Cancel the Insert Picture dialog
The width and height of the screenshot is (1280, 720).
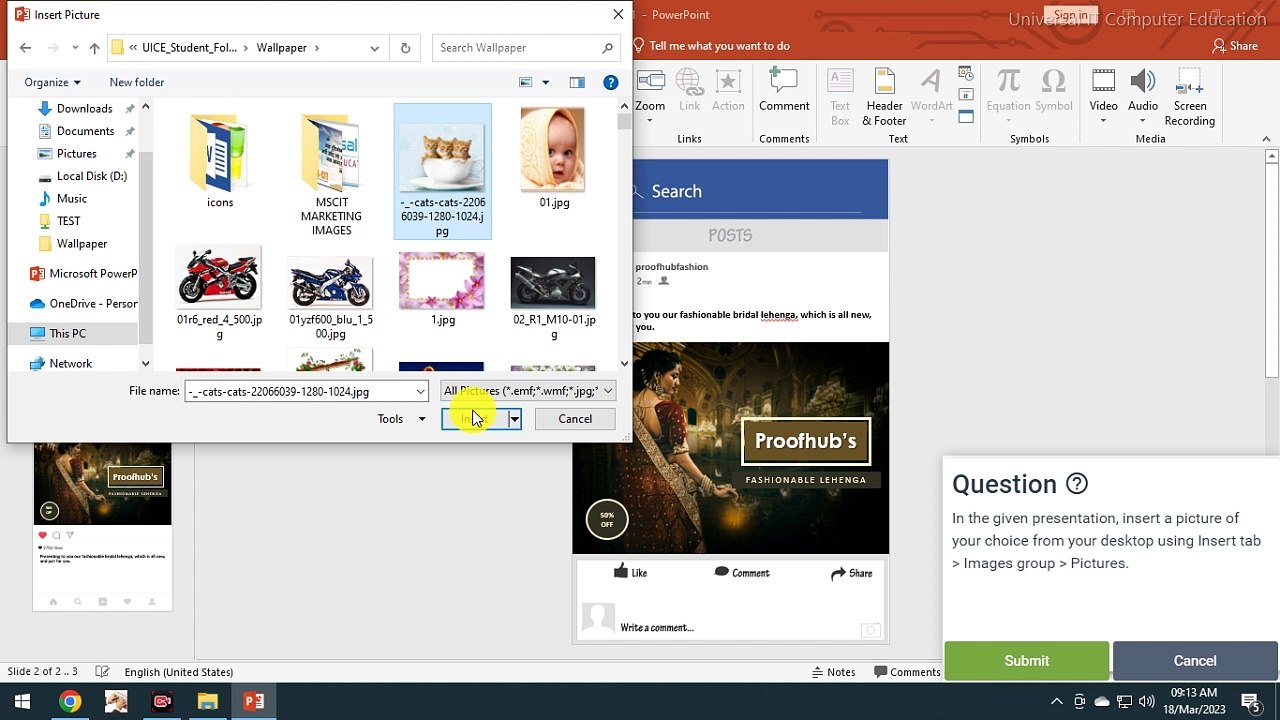pyautogui.click(x=575, y=419)
